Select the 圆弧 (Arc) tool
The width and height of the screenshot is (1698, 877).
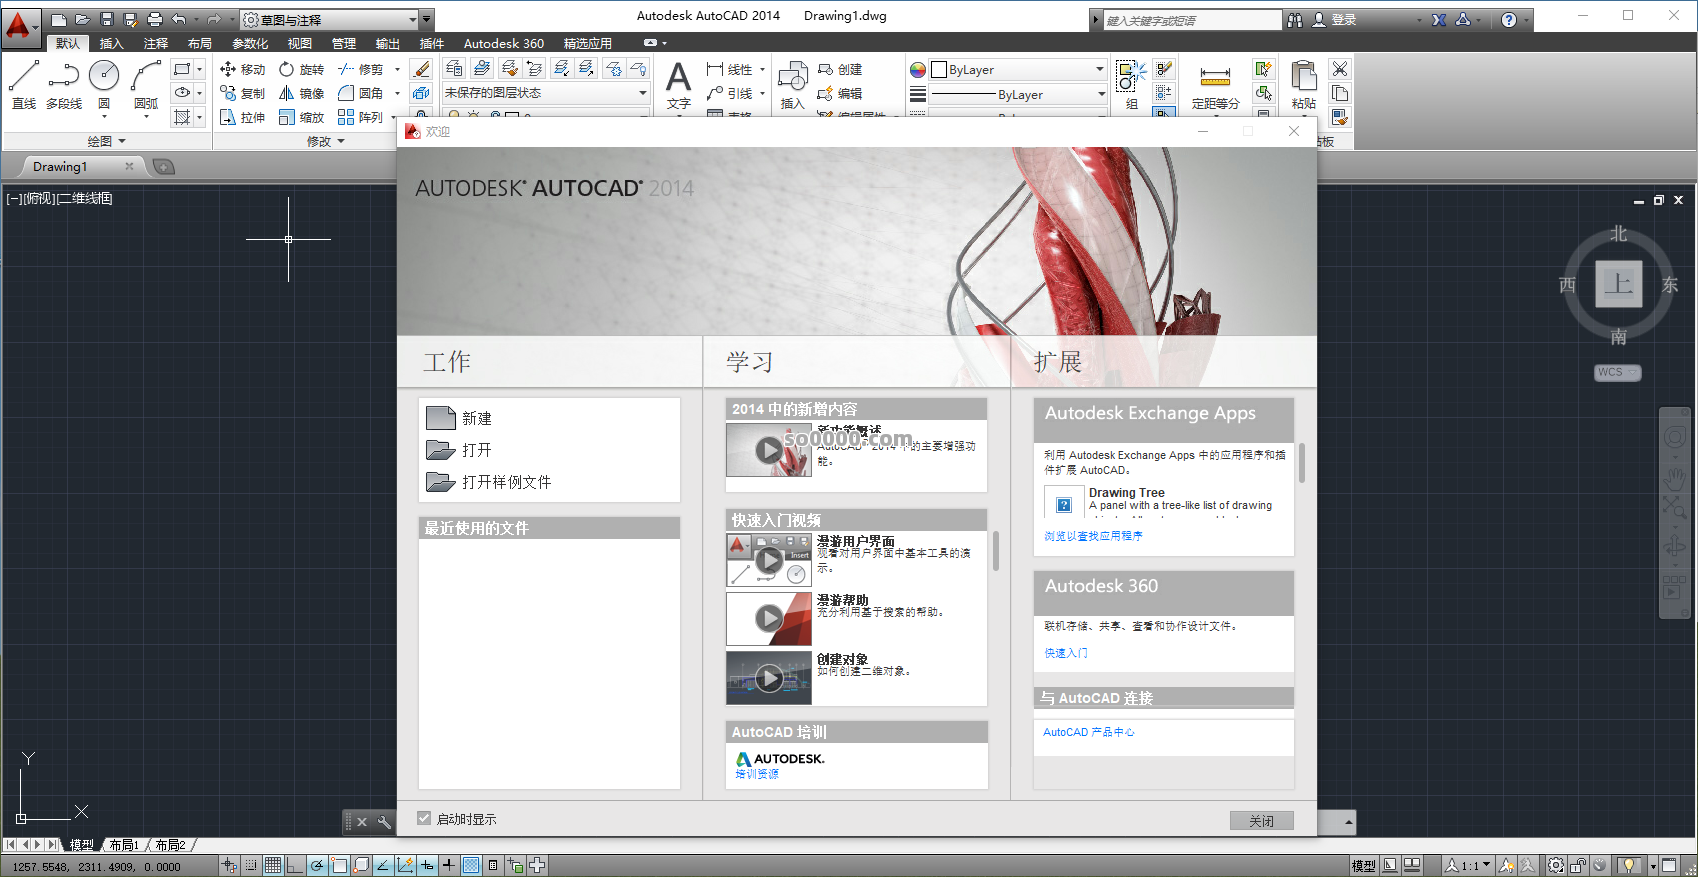click(146, 82)
